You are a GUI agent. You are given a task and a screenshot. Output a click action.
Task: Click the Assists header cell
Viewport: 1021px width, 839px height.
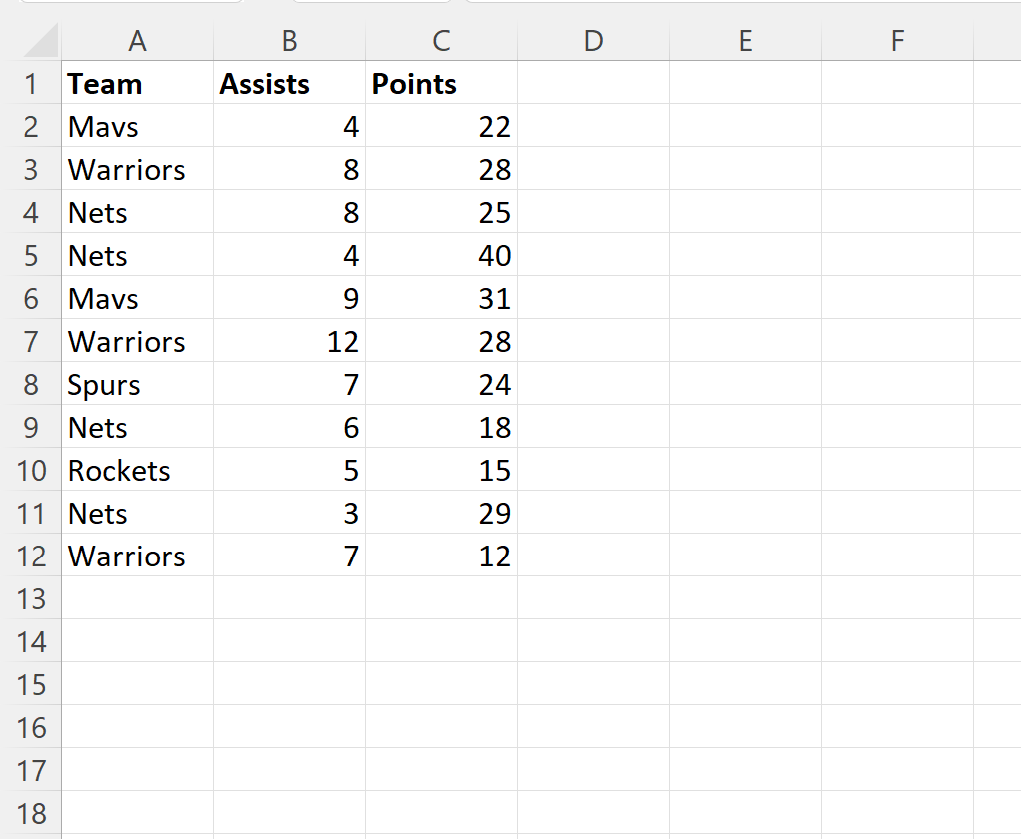click(289, 84)
